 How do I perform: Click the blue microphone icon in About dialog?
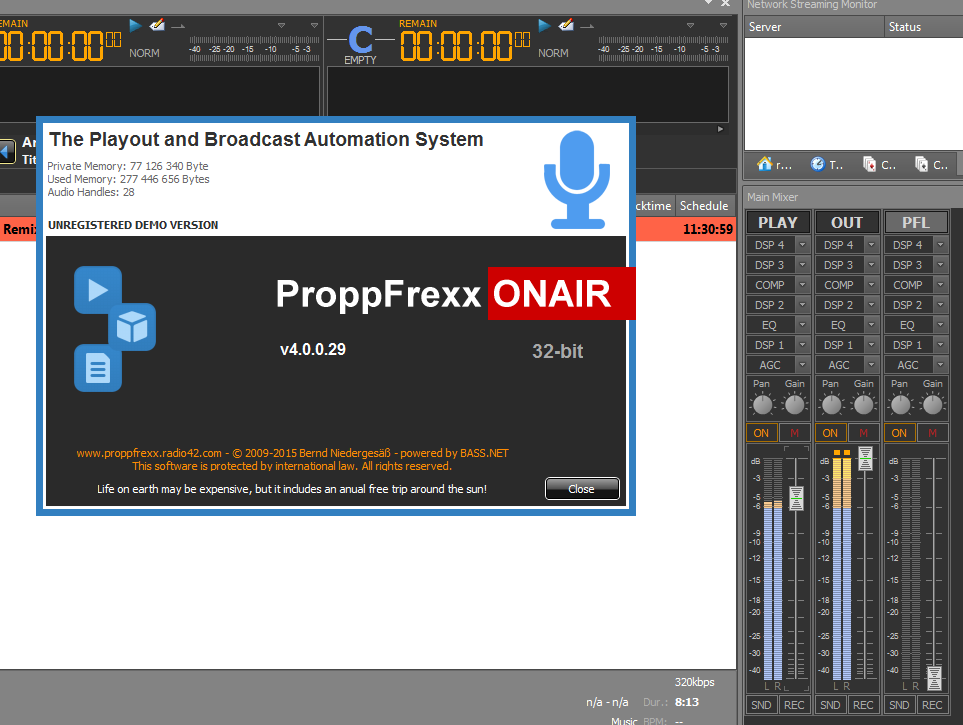tap(577, 179)
